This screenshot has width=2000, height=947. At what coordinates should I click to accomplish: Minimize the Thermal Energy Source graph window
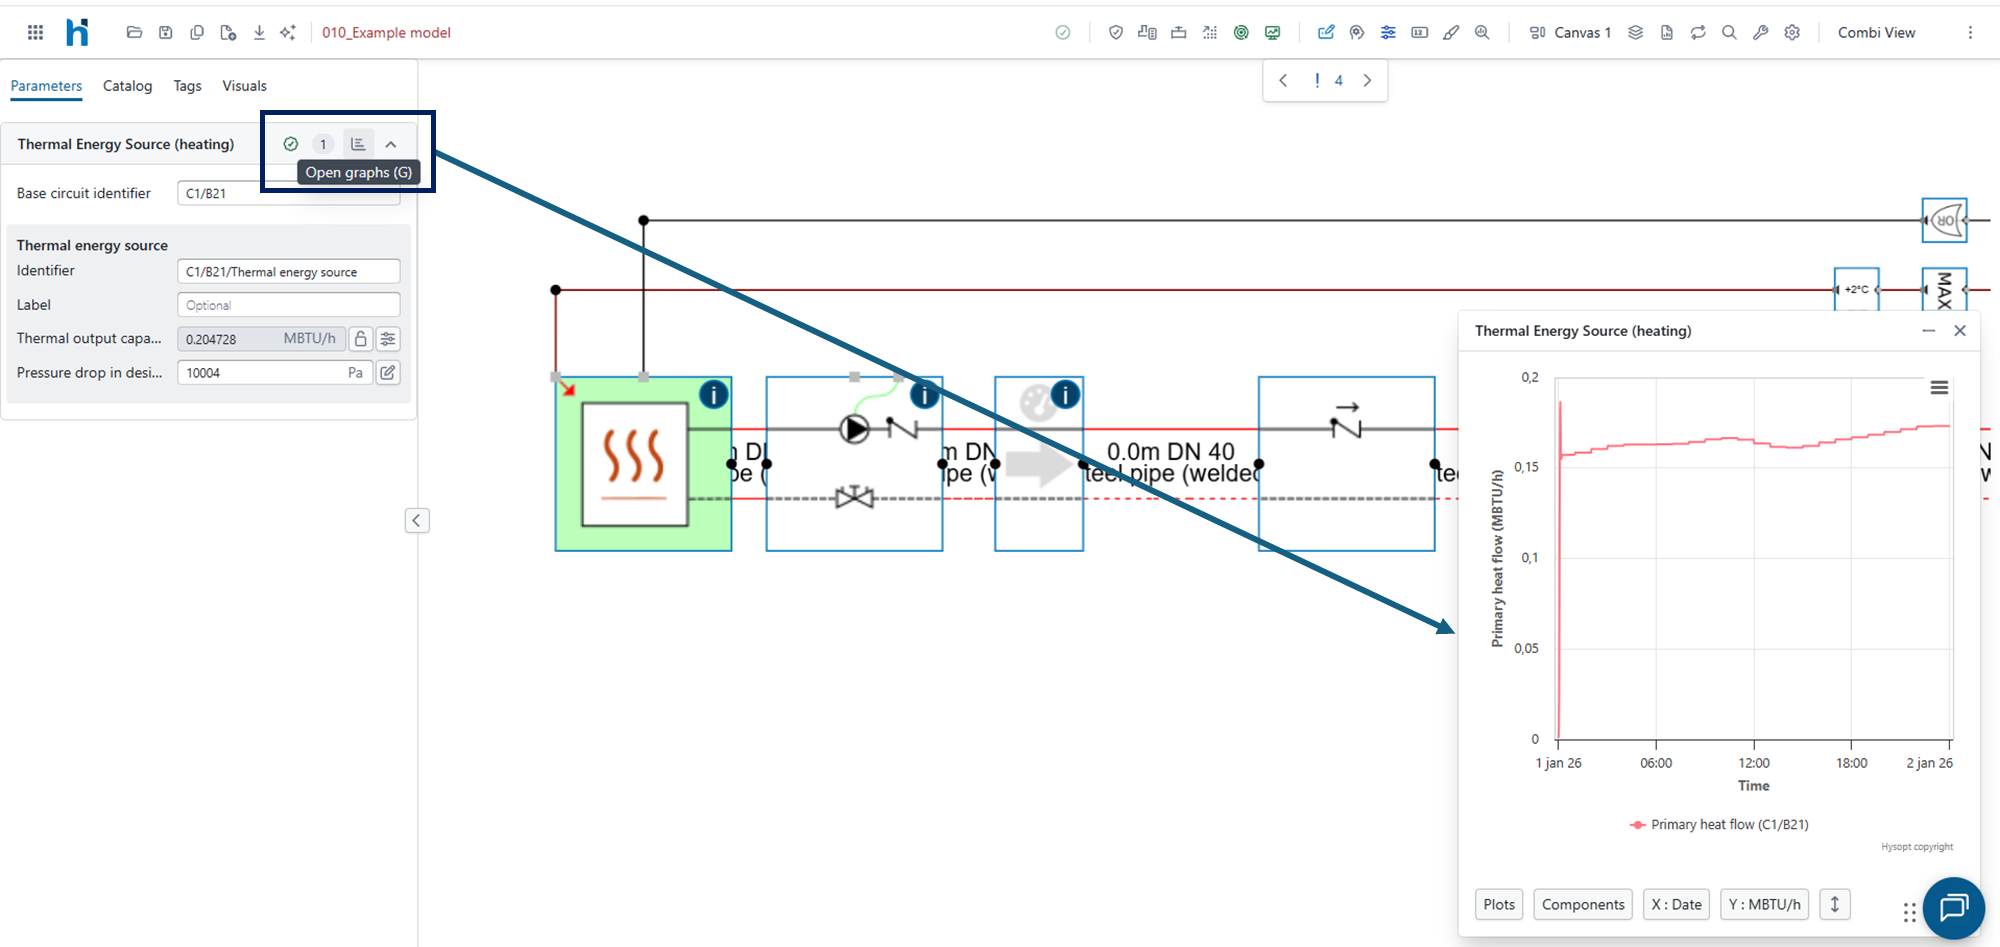point(1929,331)
